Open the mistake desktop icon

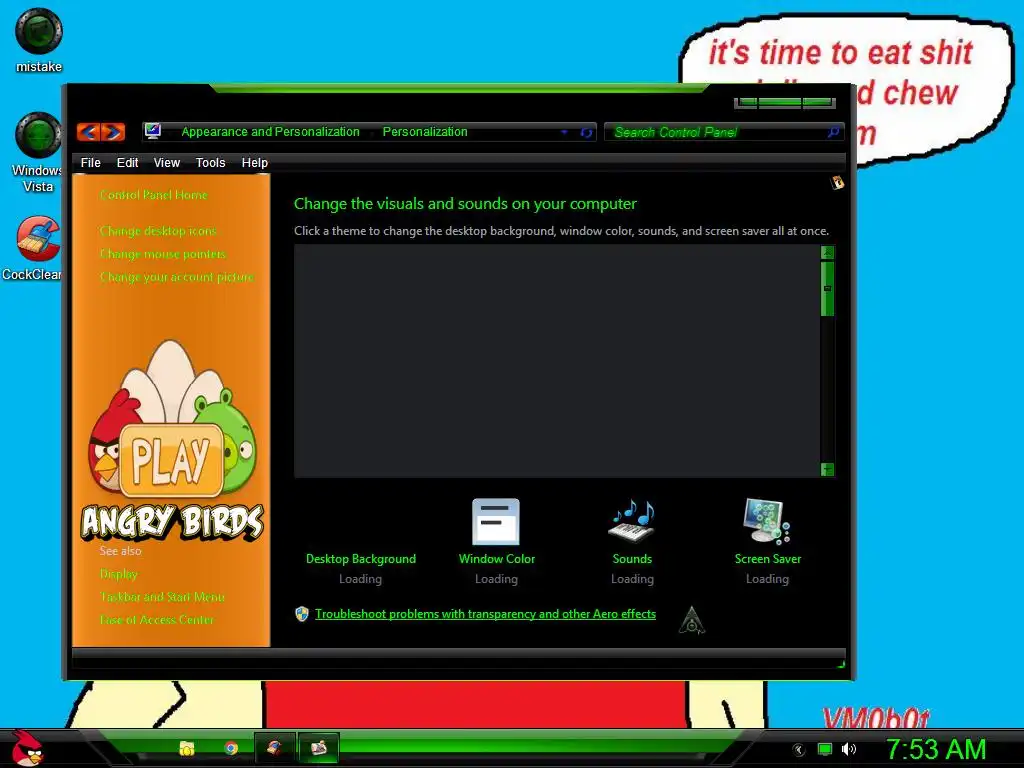tap(39, 40)
